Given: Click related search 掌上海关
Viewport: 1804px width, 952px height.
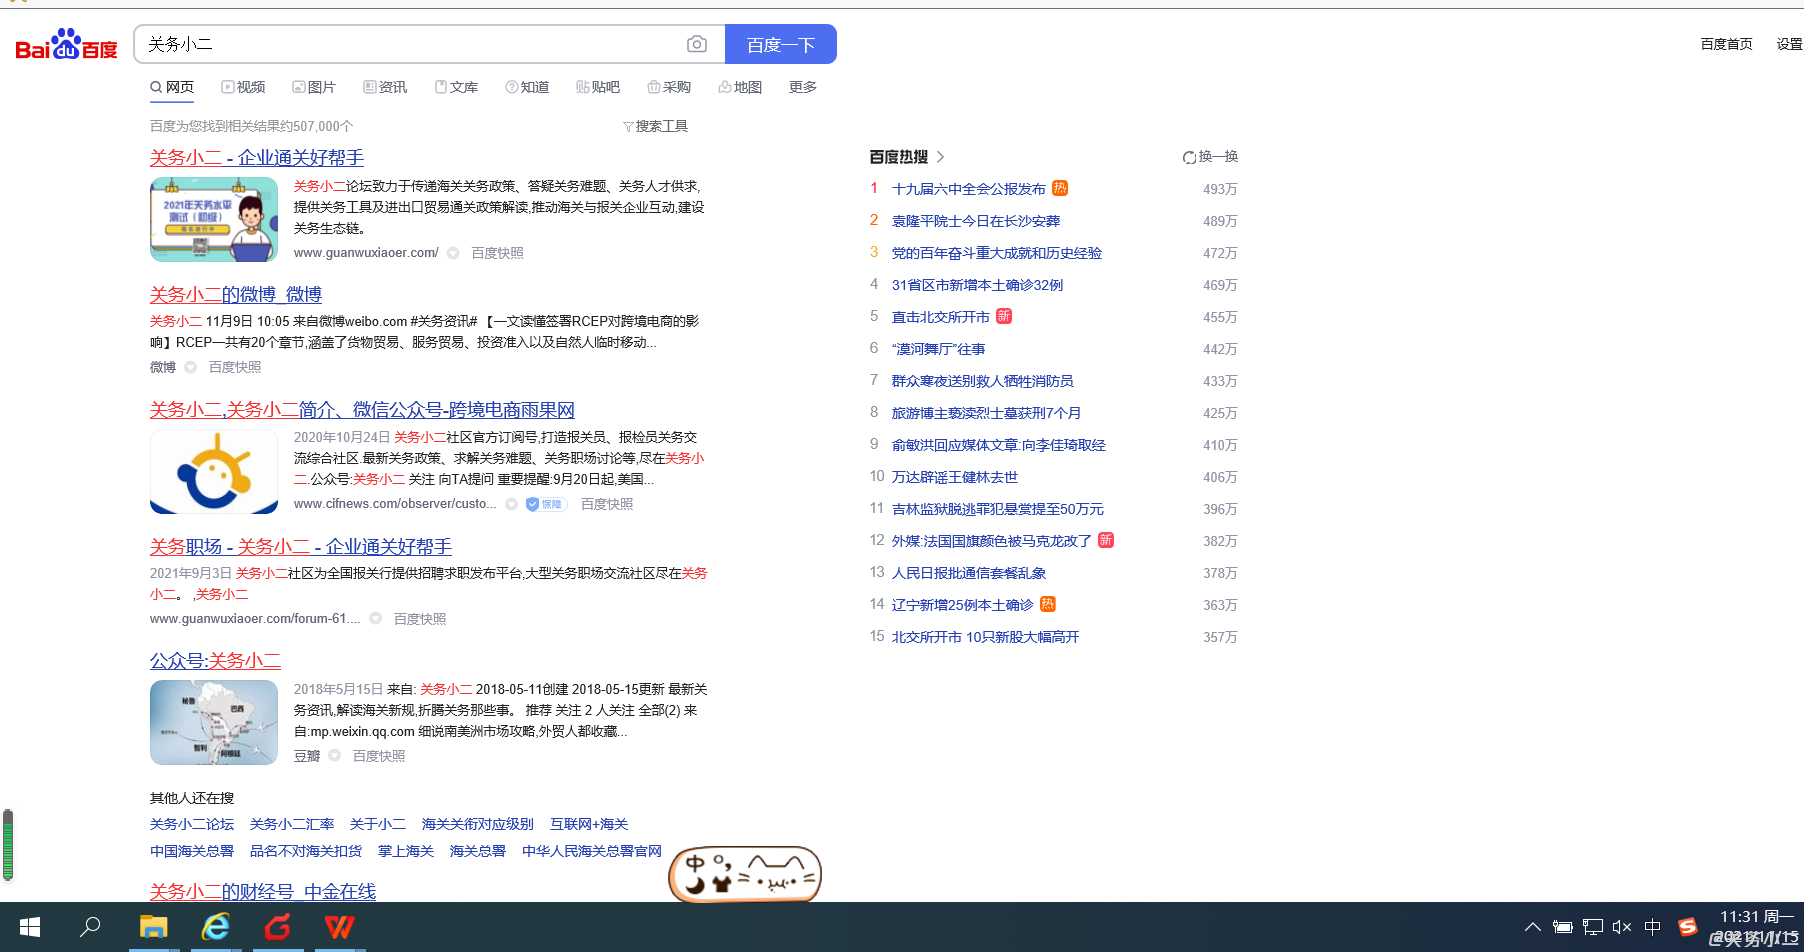Looking at the screenshot, I should point(406,851).
